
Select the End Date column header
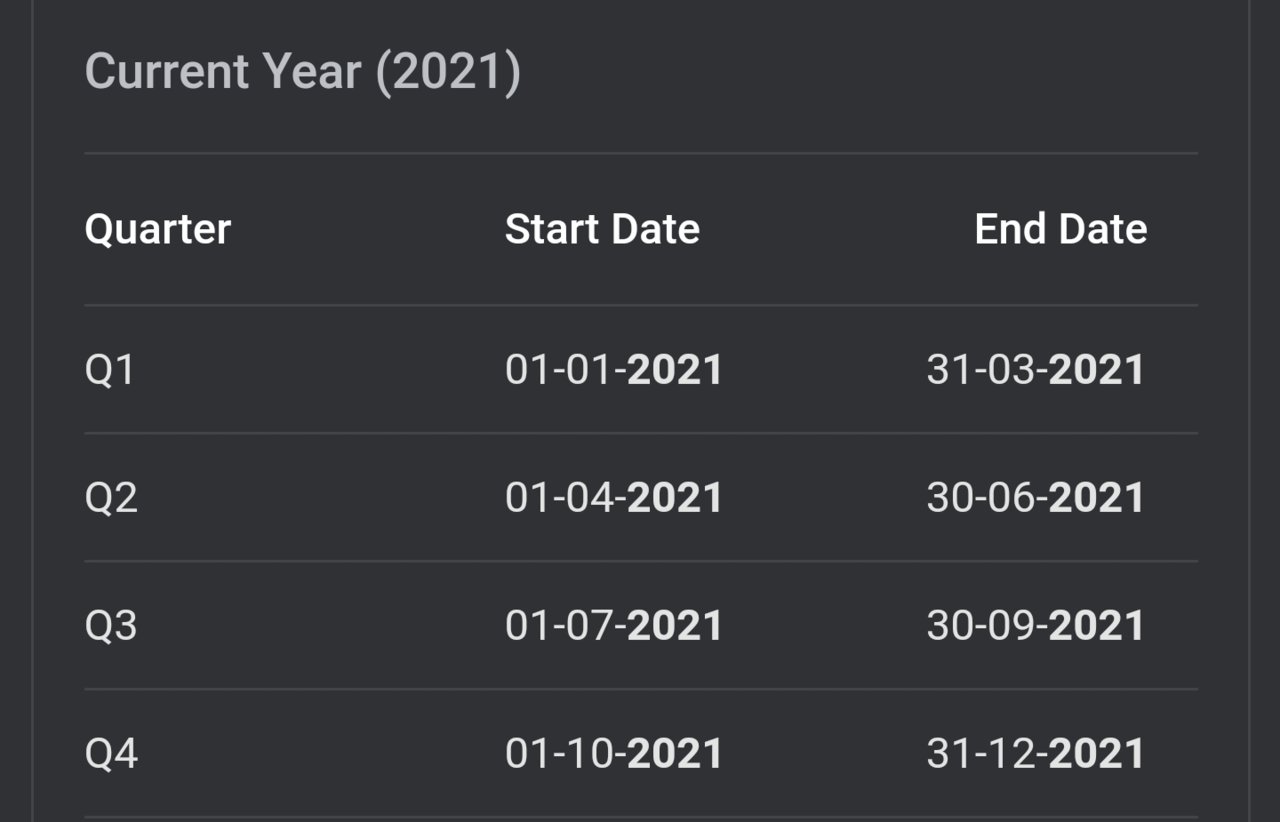(1061, 229)
